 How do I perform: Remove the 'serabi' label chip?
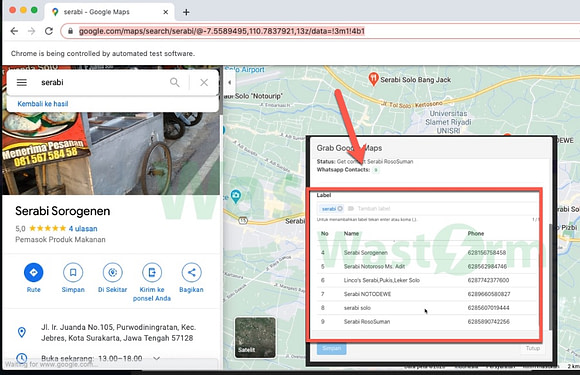pyautogui.click(x=340, y=209)
